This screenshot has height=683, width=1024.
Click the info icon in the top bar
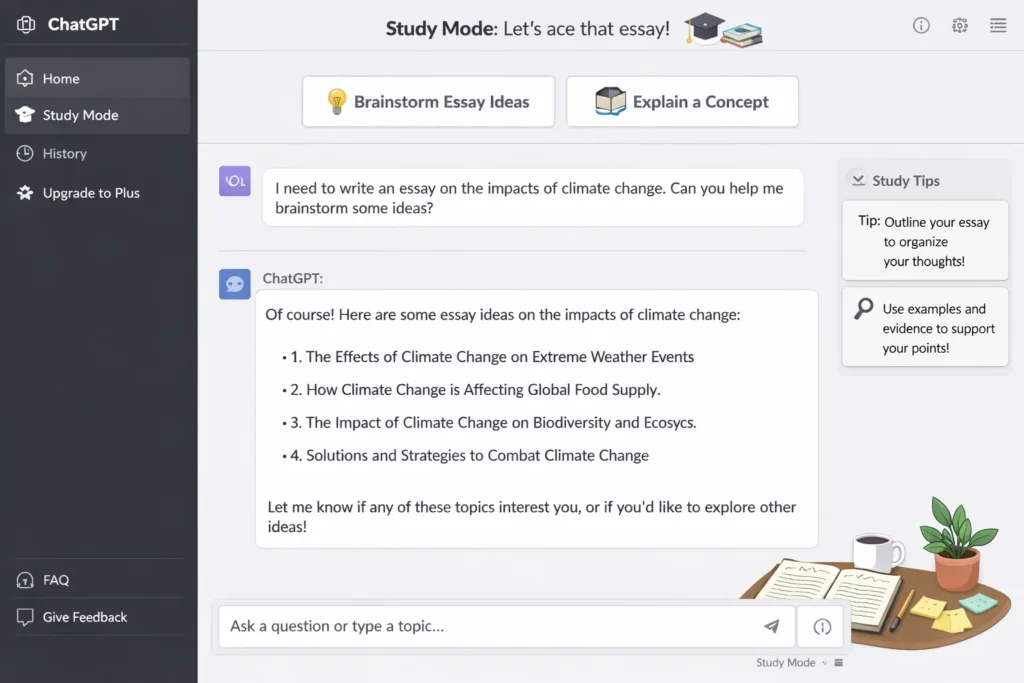click(x=920, y=25)
